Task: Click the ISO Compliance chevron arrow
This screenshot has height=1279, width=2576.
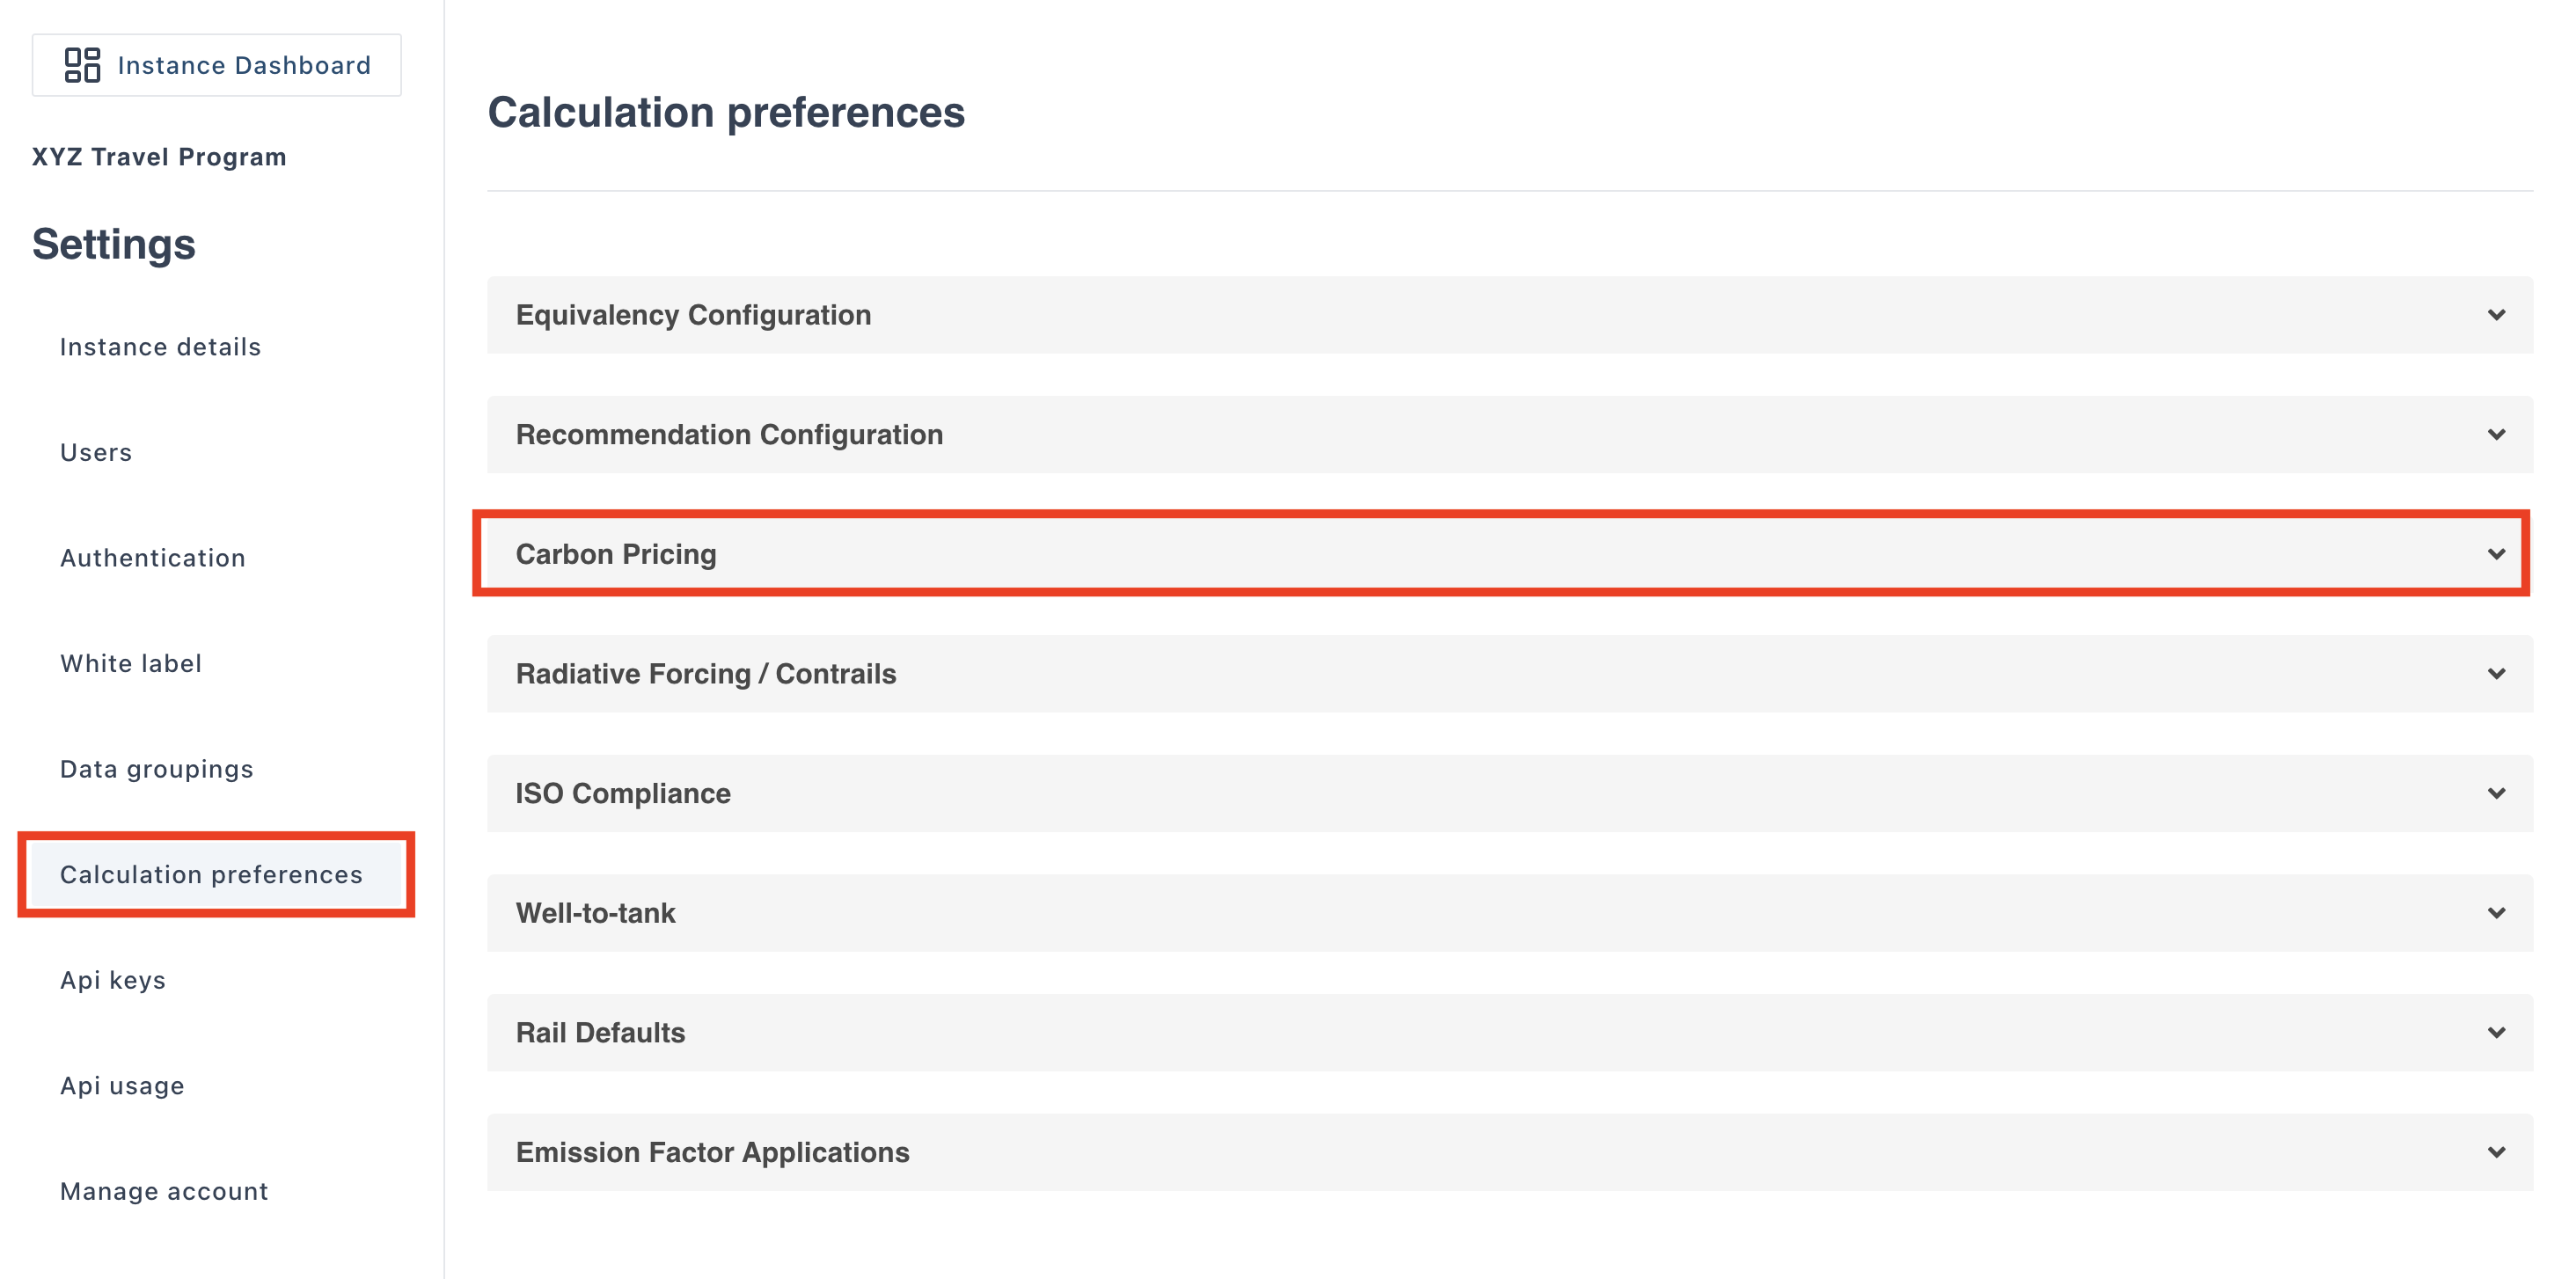Action: click(x=2496, y=794)
